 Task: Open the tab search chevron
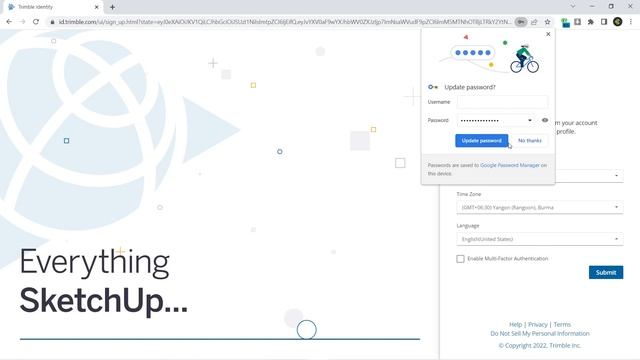(x=573, y=7)
